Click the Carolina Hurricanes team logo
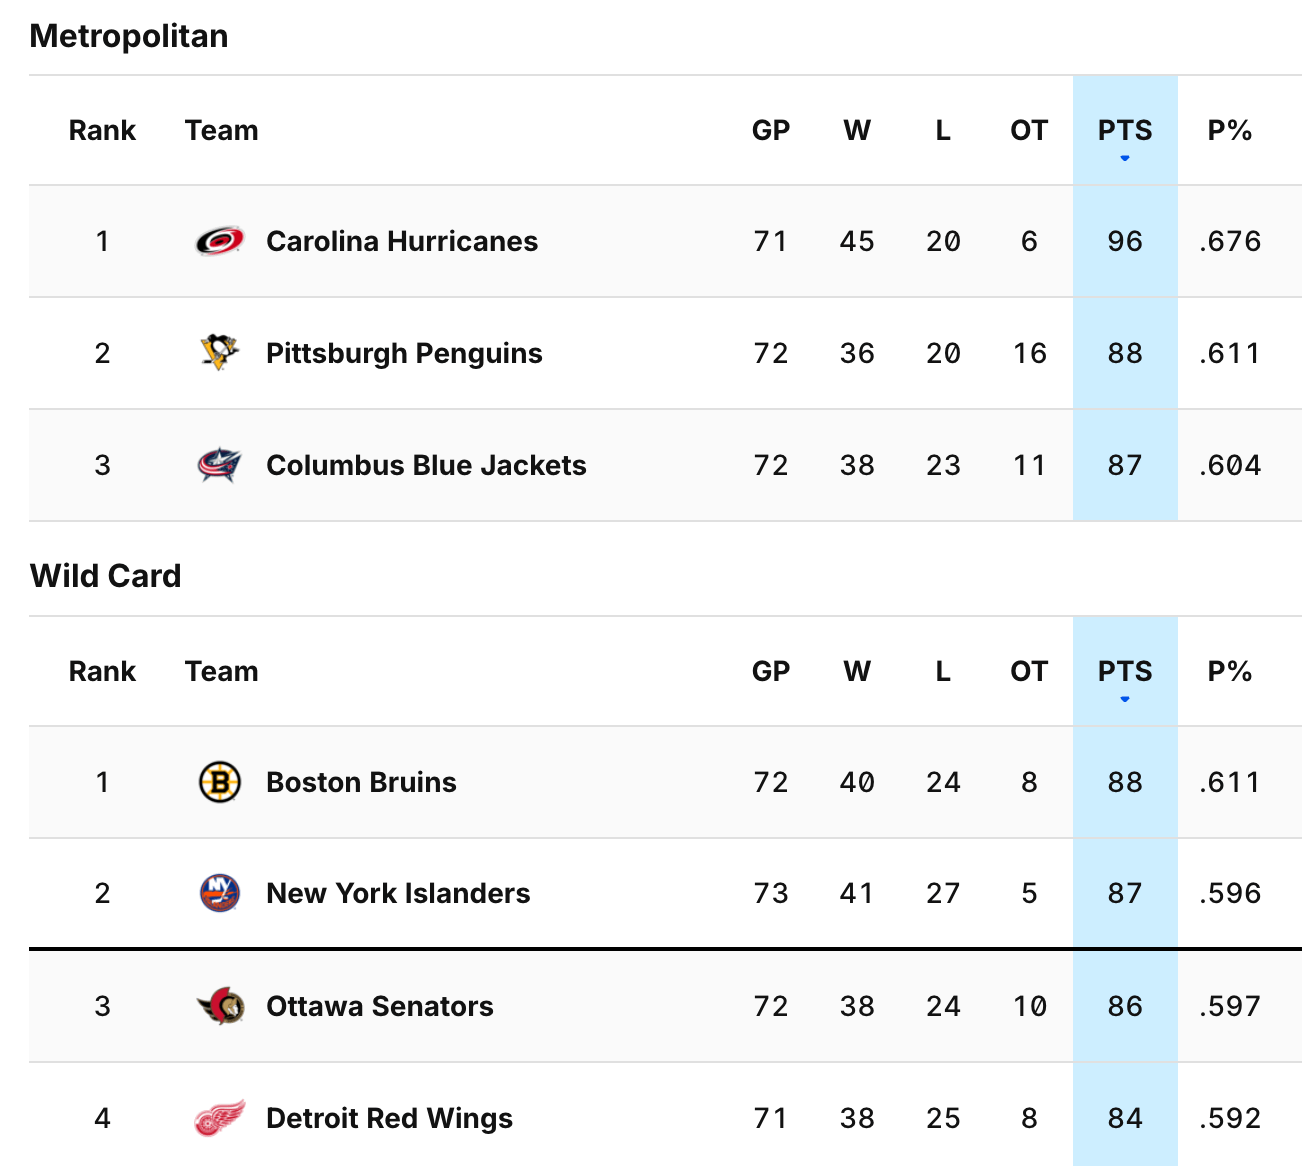The image size is (1302, 1166). tap(220, 241)
